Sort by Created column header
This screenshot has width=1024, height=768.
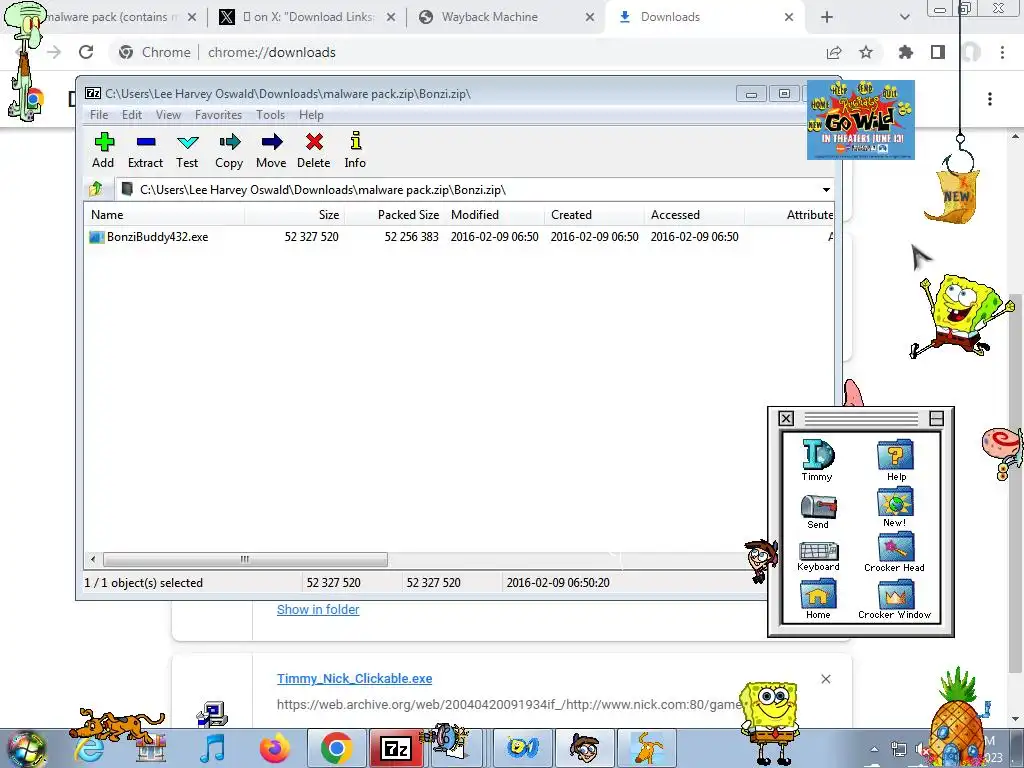point(594,215)
